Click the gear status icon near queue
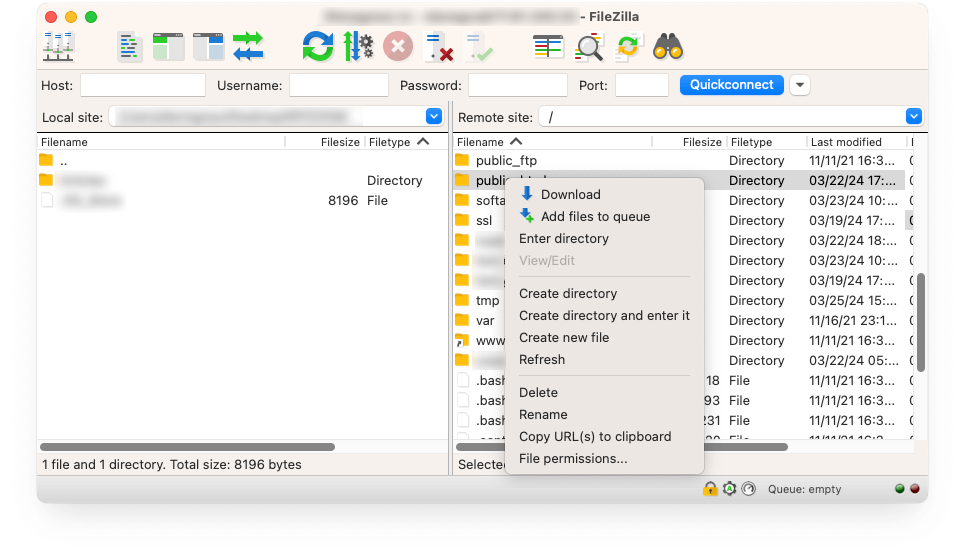Viewport: 966px width, 549px height. (x=729, y=489)
